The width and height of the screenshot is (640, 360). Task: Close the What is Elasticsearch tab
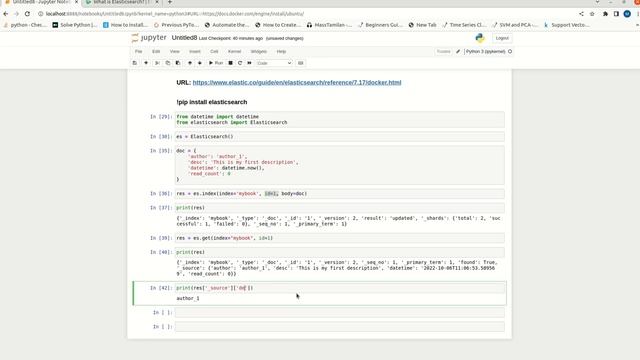(x=157, y=2)
